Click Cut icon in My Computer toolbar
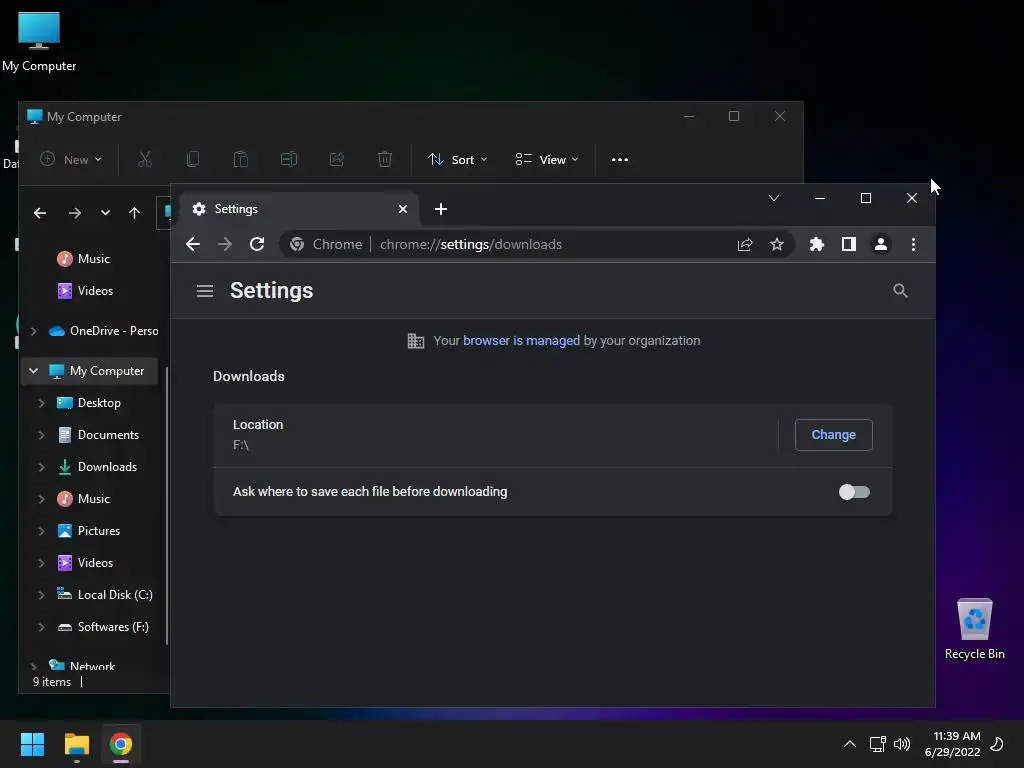This screenshot has width=1024, height=768. (x=144, y=159)
